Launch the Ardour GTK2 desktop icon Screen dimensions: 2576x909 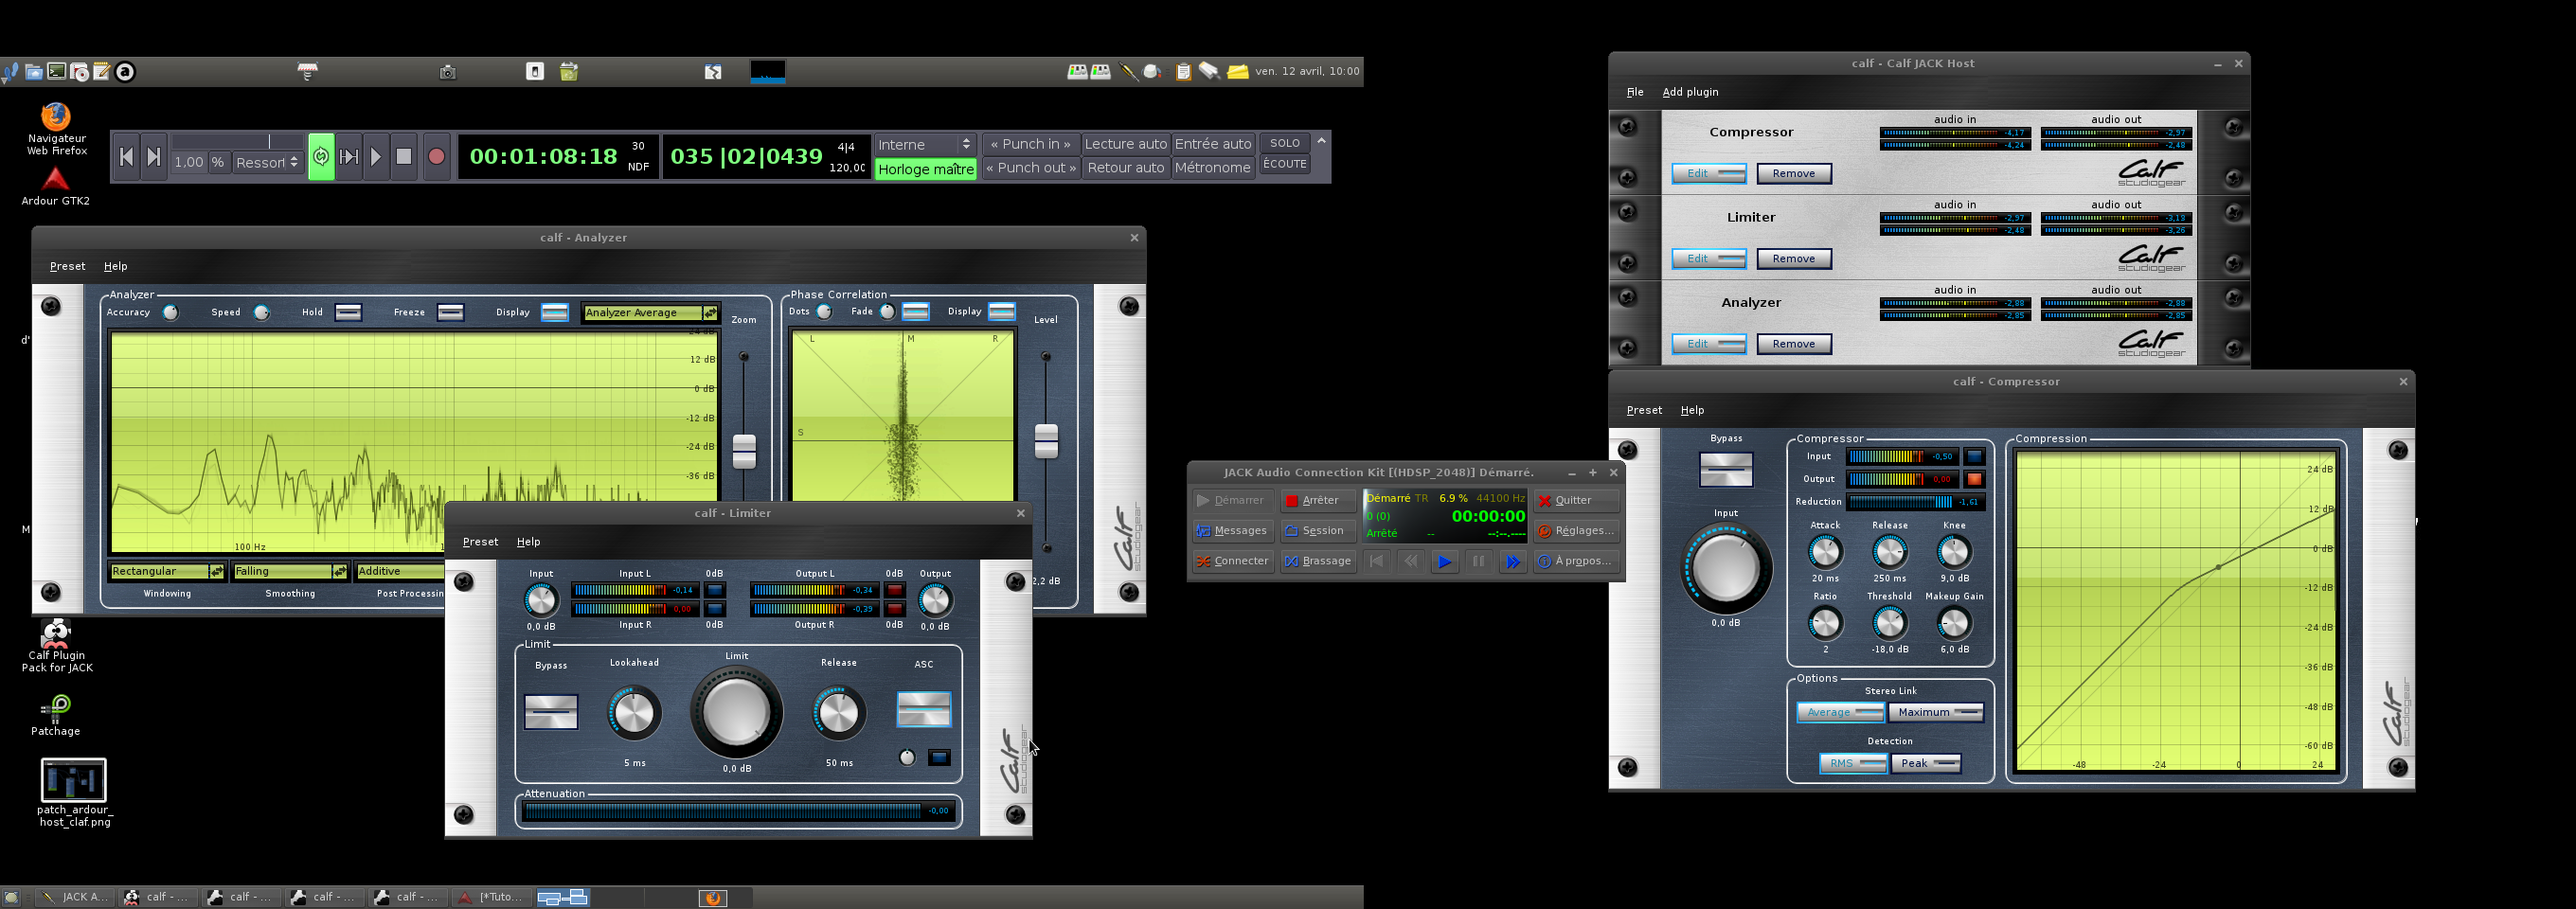tap(56, 187)
